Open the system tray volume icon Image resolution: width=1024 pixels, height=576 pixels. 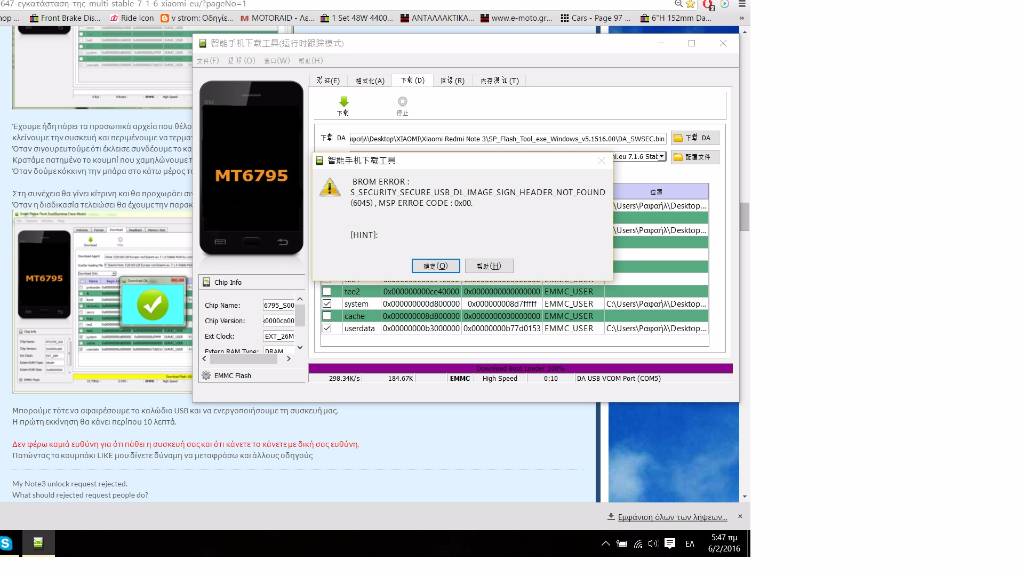[653, 544]
